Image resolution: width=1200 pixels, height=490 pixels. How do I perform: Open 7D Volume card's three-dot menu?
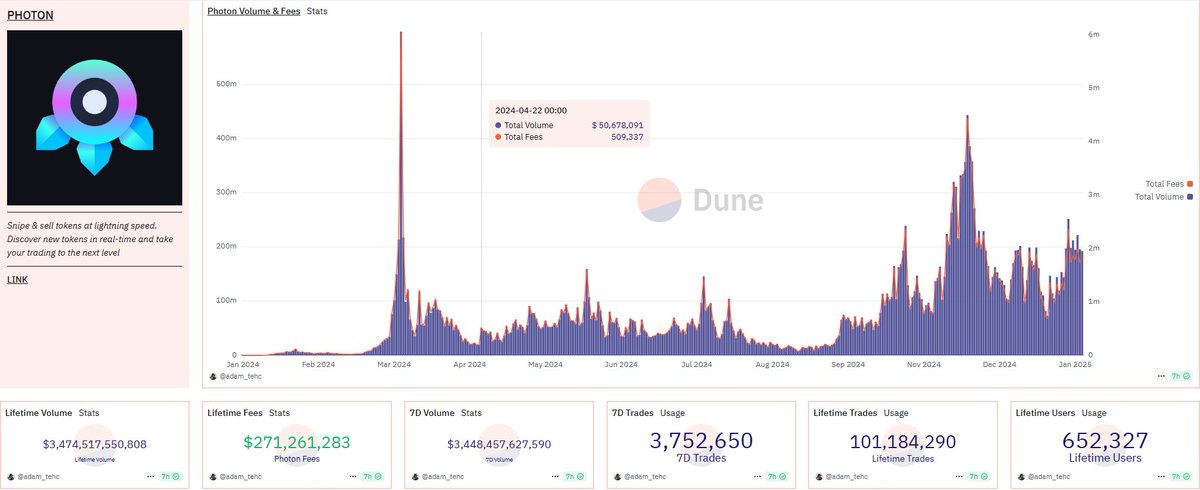[x=554, y=477]
